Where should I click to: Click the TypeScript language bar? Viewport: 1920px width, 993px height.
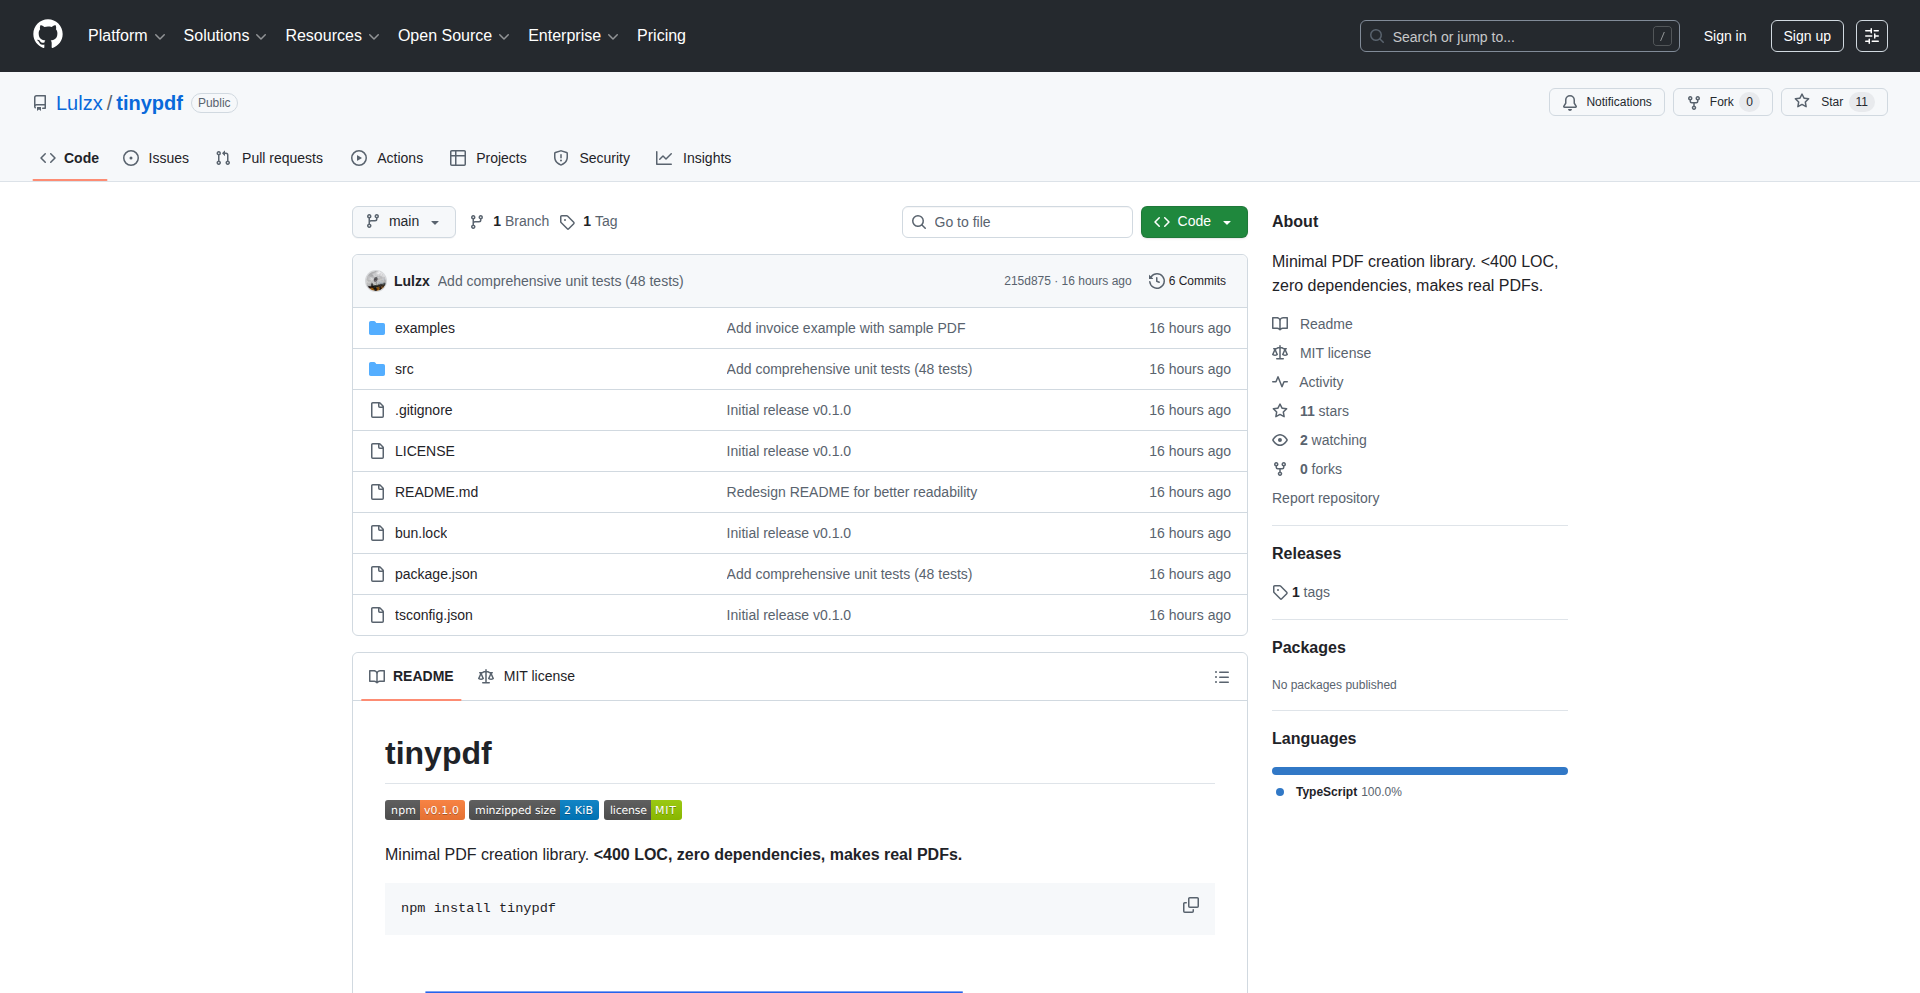[x=1419, y=771]
